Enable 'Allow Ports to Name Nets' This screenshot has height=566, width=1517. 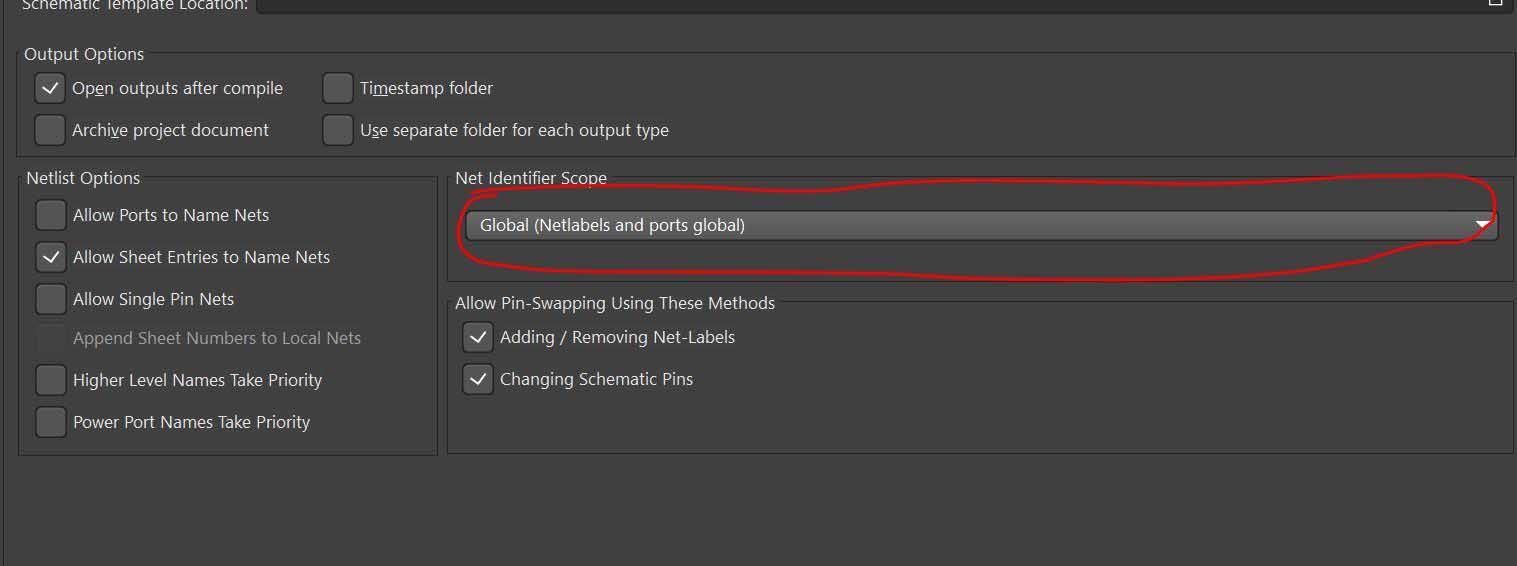click(x=51, y=216)
